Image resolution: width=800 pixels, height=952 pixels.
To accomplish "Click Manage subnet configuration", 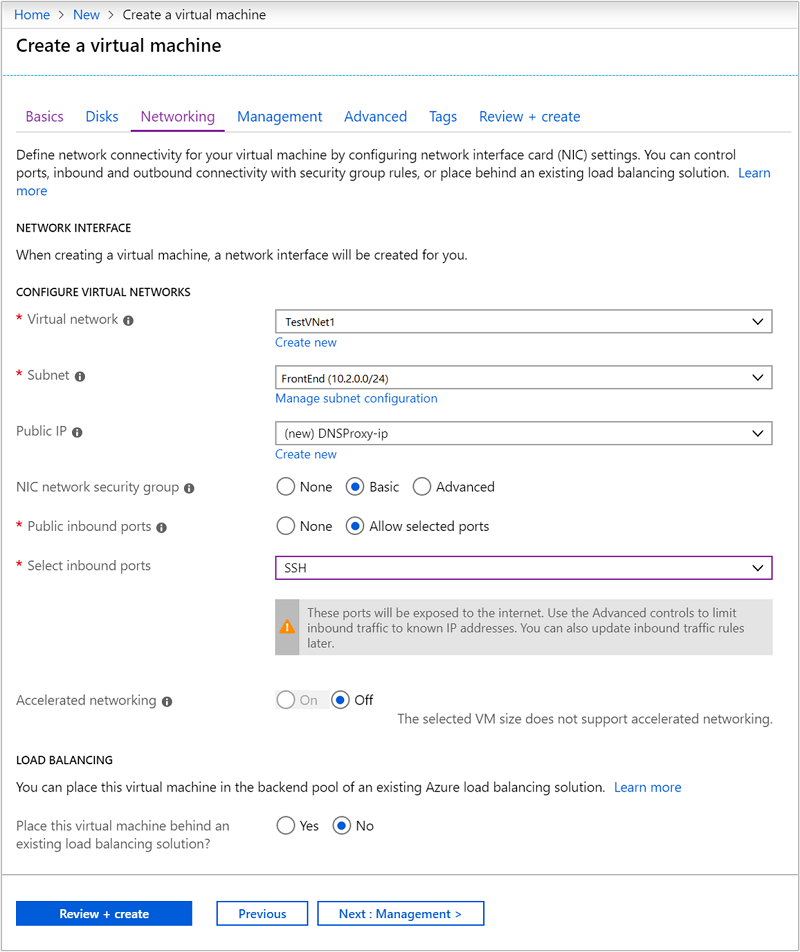I will pos(356,398).
